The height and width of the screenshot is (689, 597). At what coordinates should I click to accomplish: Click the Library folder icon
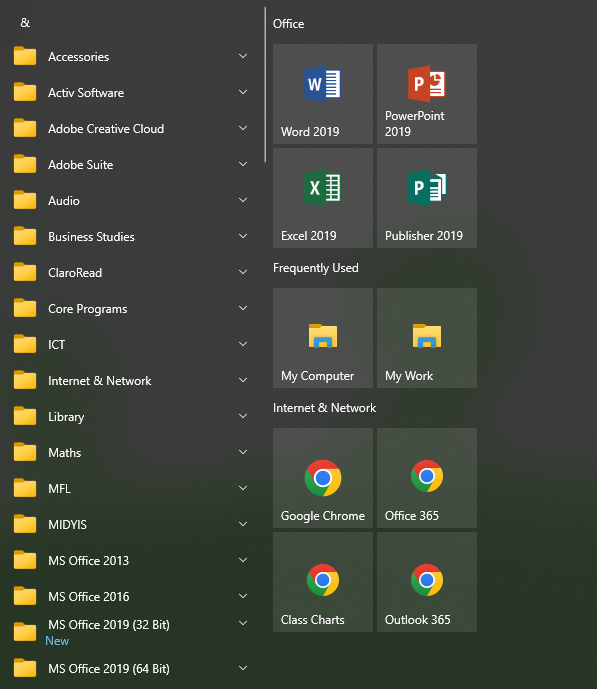click(x=25, y=417)
